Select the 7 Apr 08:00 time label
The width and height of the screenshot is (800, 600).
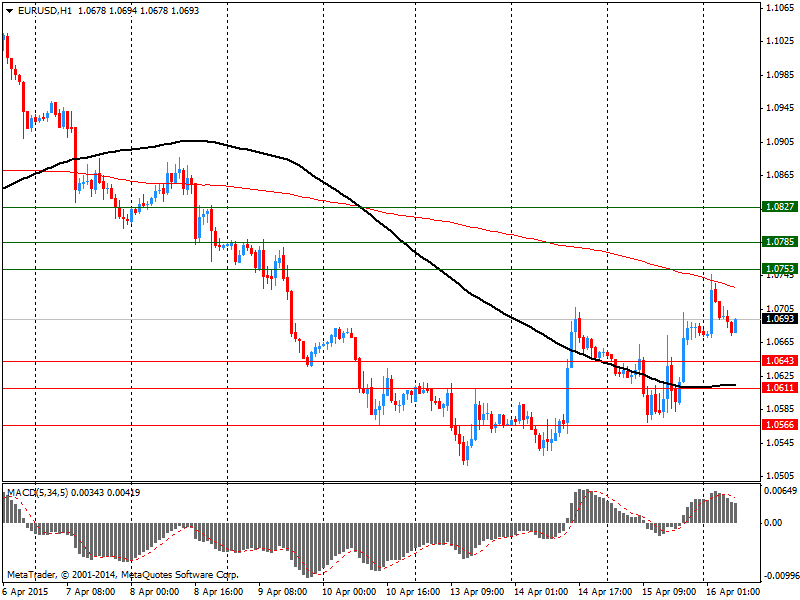tap(91, 592)
